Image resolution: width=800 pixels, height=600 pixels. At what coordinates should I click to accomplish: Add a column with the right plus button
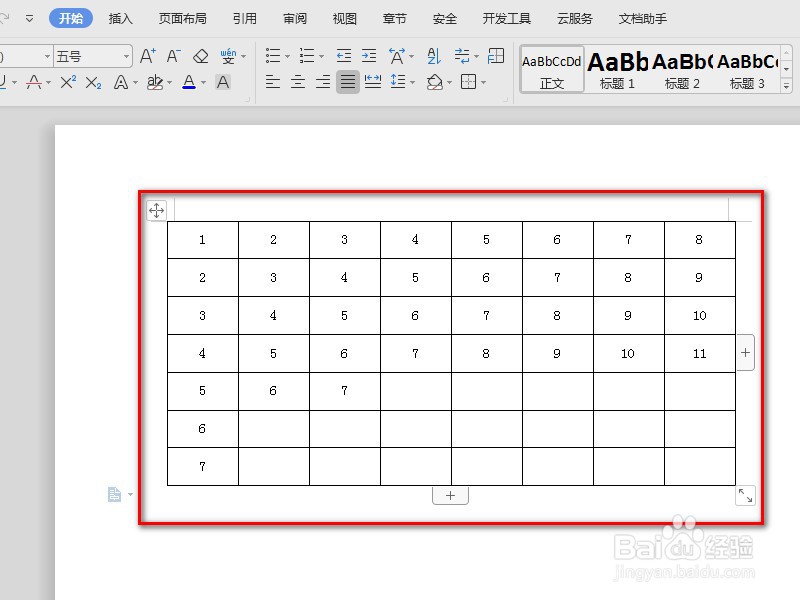coord(745,353)
